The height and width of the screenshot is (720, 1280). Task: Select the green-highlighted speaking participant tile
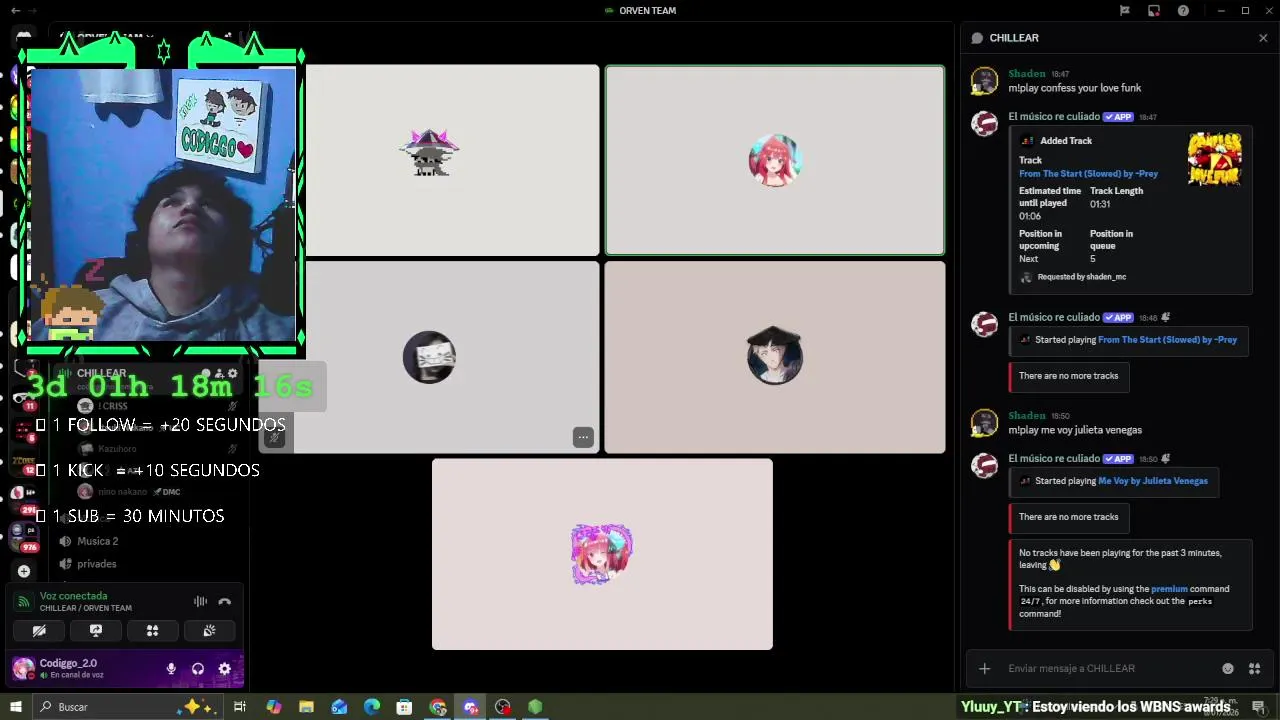[x=775, y=160]
